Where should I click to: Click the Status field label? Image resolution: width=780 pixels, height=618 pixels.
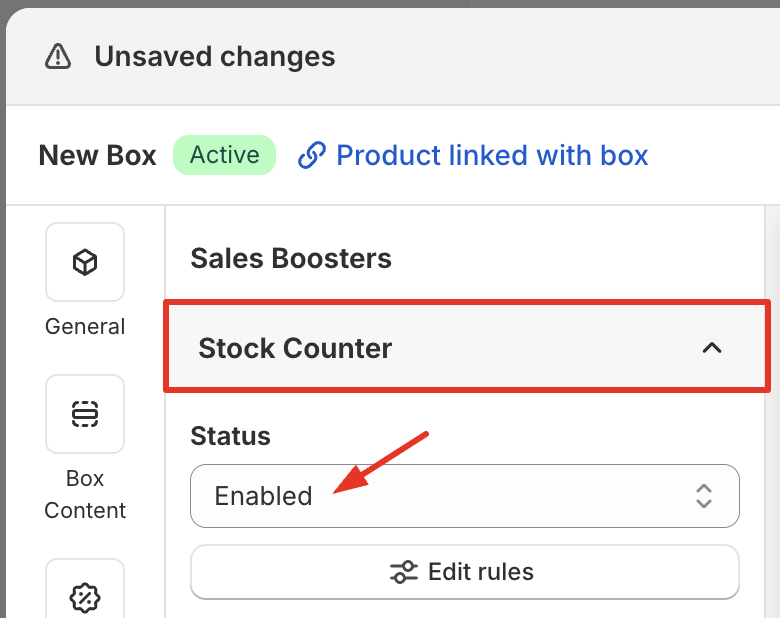tap(230, 436)
